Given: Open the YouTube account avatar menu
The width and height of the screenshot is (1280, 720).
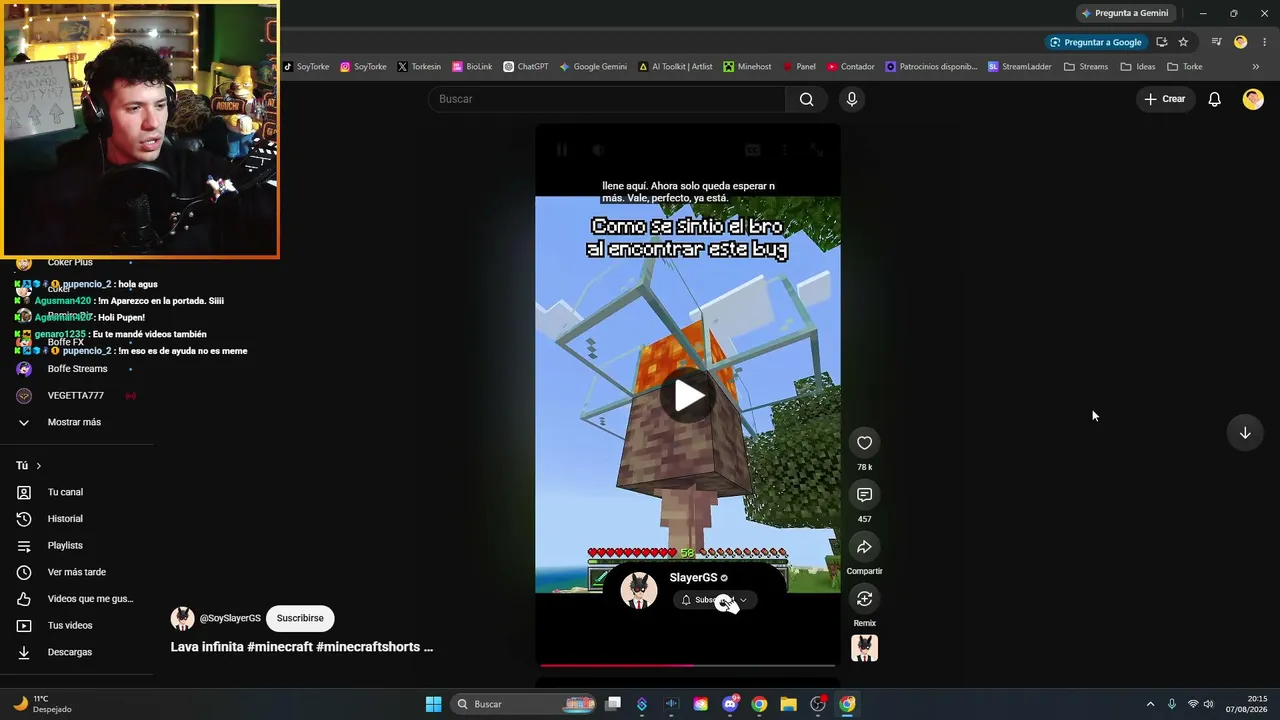Looking at the screenshot, I should tap(1253, 99).
